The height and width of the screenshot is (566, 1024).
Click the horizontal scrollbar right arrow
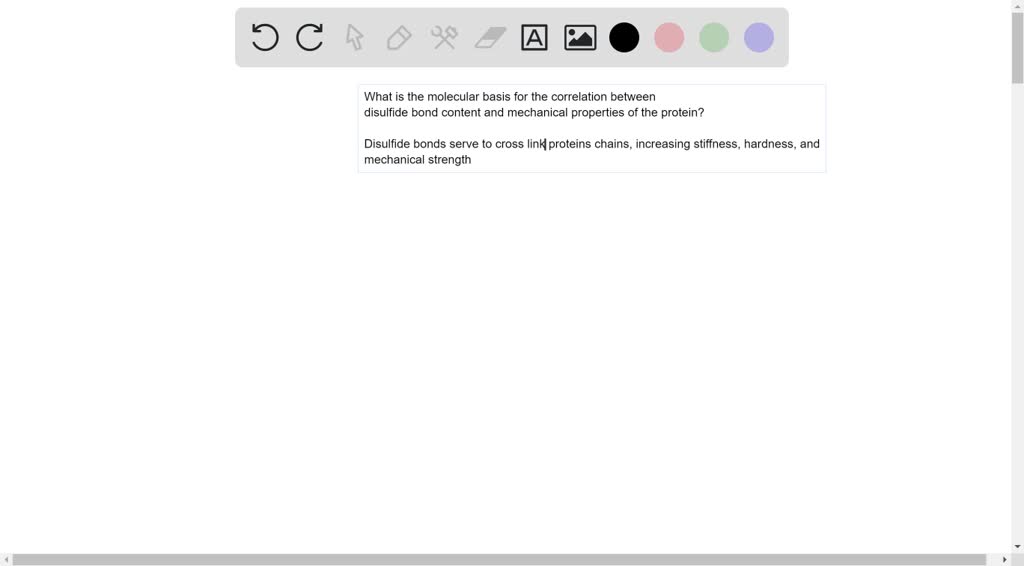[x=1004, y=560]
